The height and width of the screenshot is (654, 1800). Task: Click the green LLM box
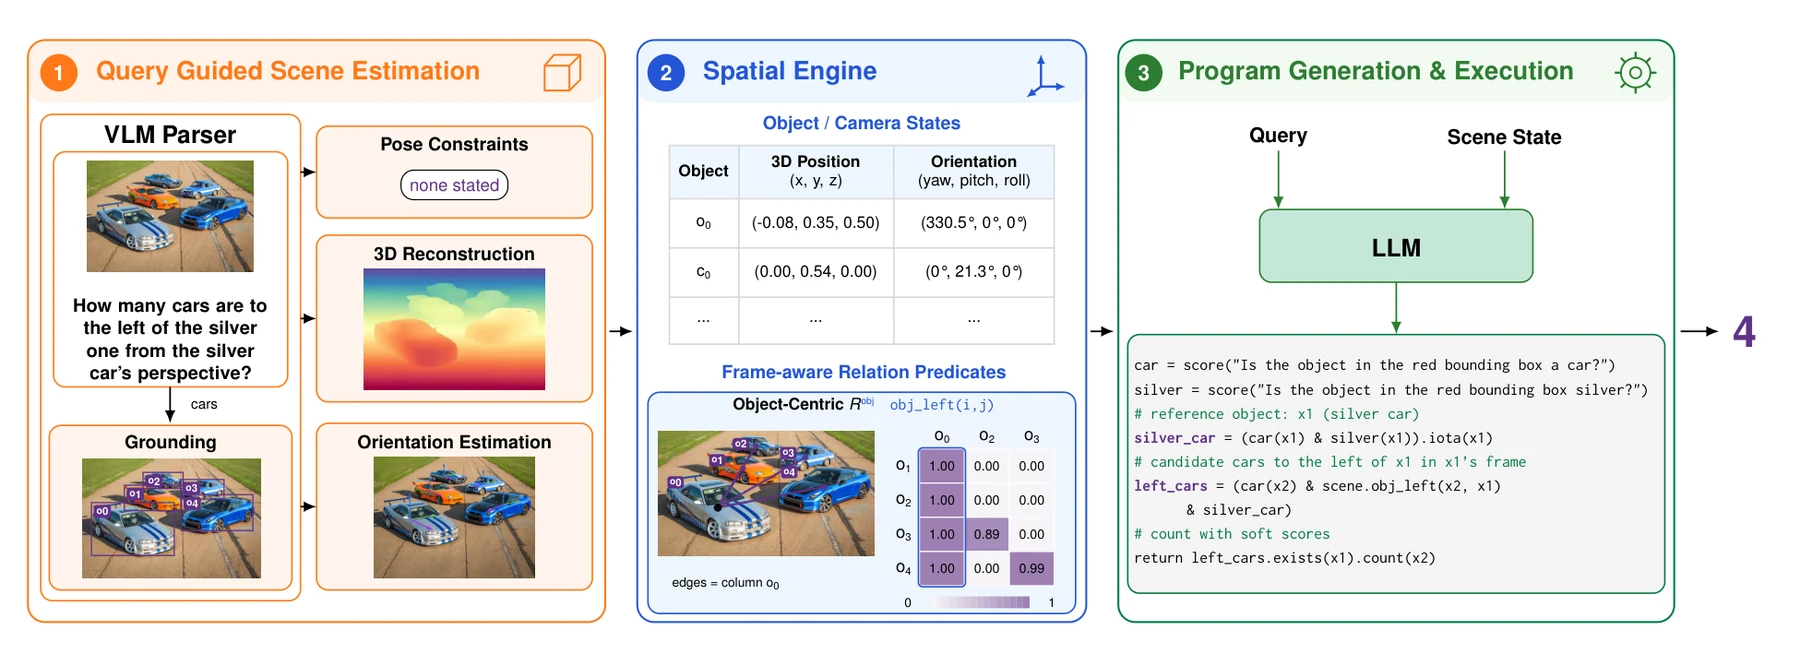pos(1396,246)
